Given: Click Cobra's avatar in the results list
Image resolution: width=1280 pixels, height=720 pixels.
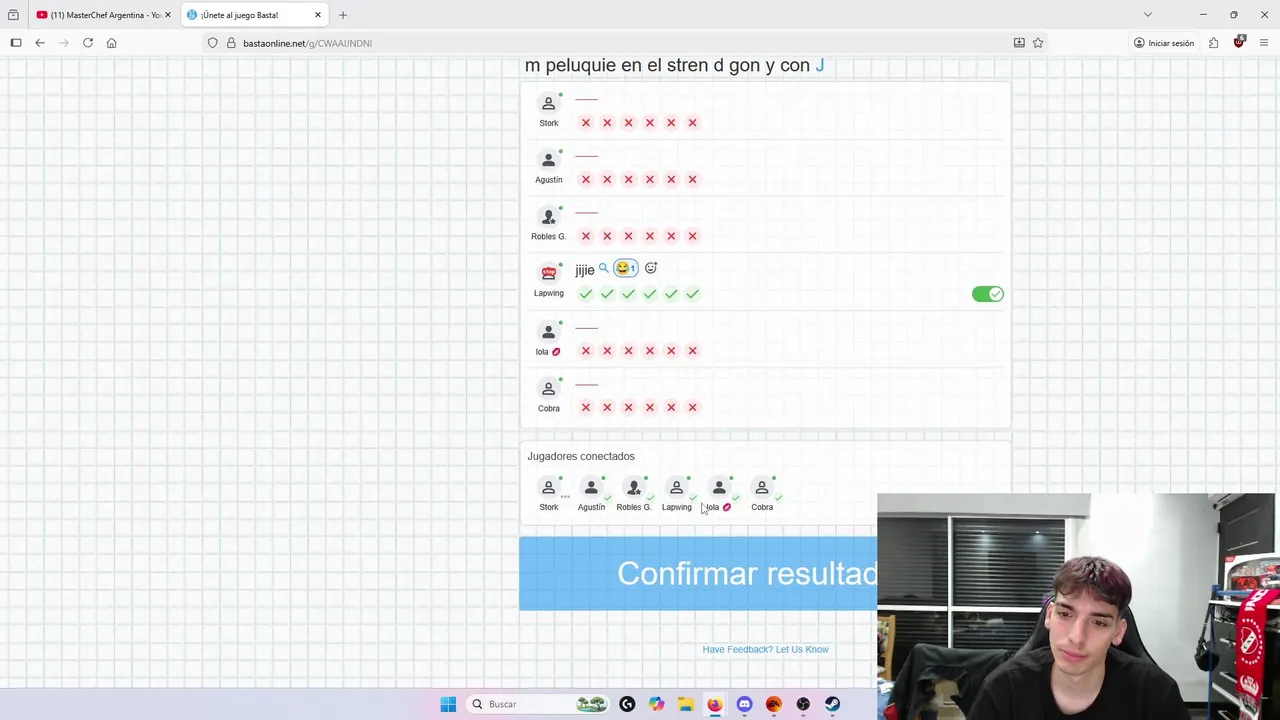Looking at the screenshot, I should [x=548, y=389].
